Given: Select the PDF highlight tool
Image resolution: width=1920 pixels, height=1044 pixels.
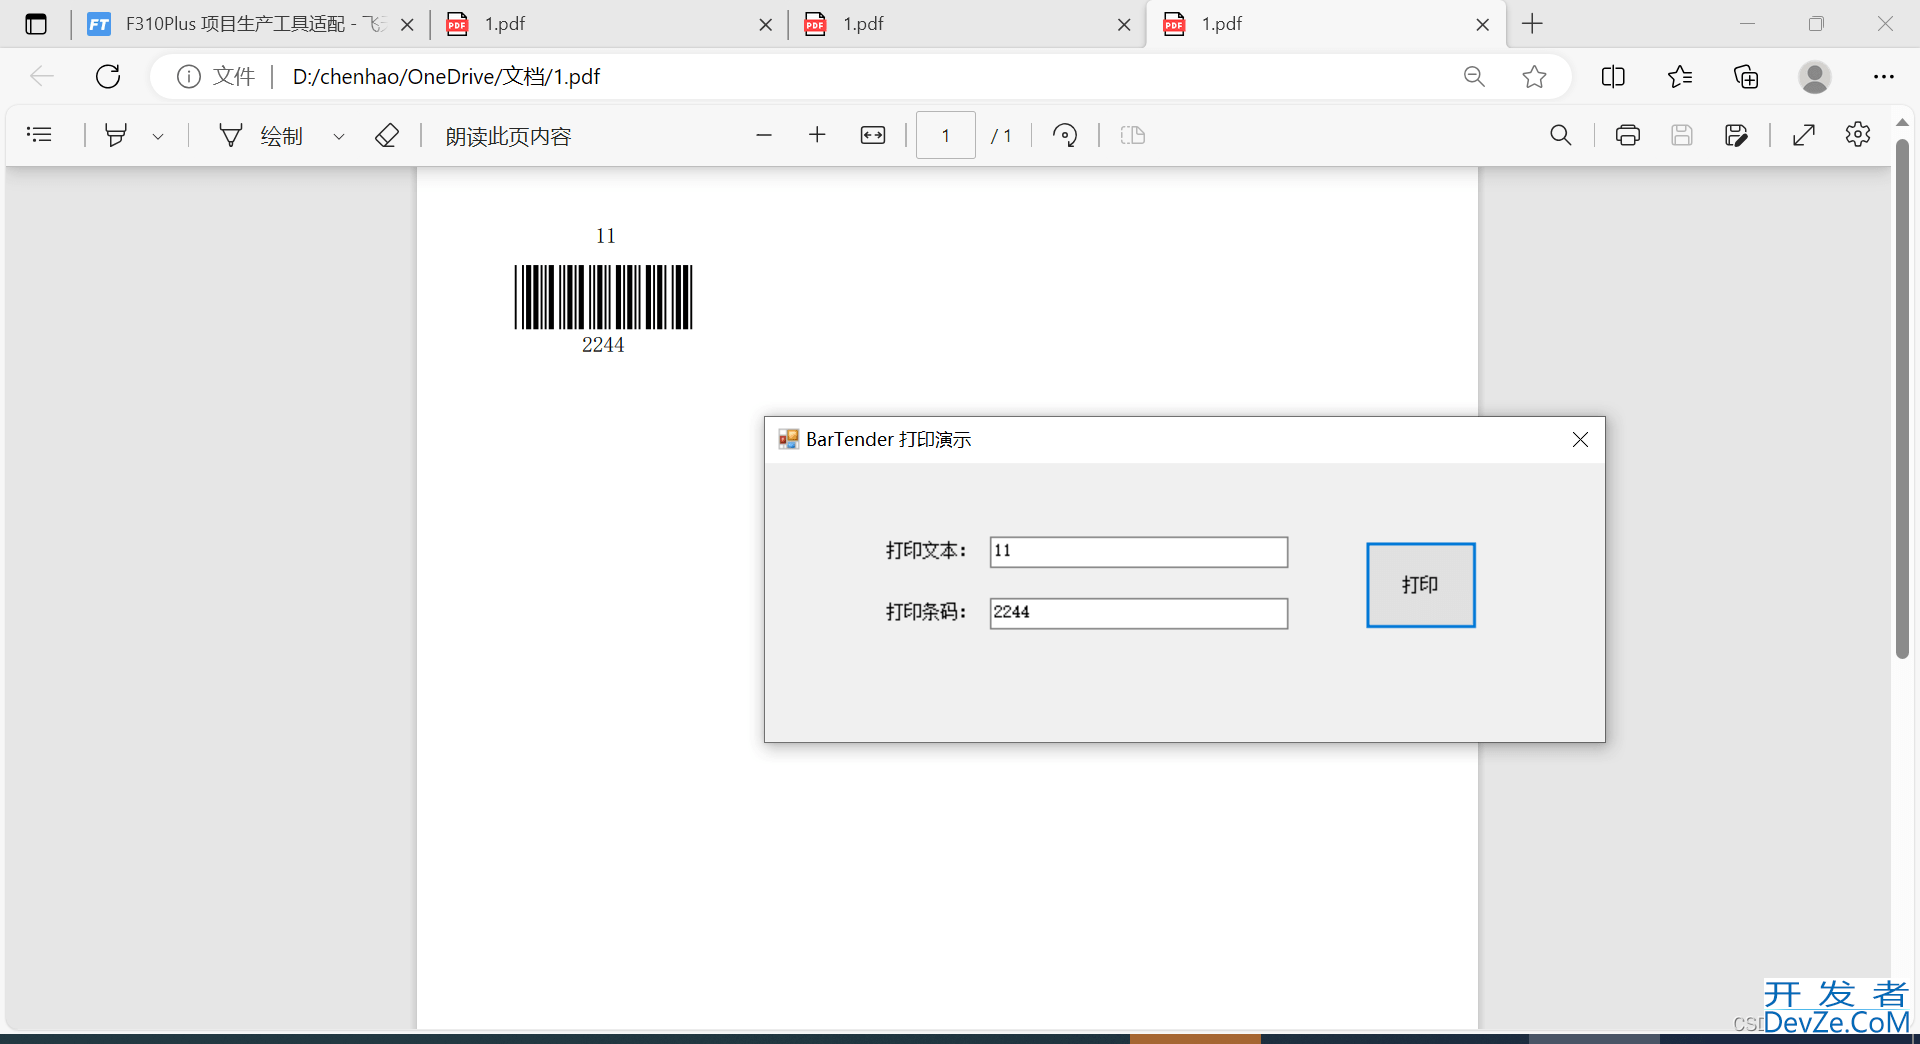Looking at the screenshot, I should (x=116, y=135).
